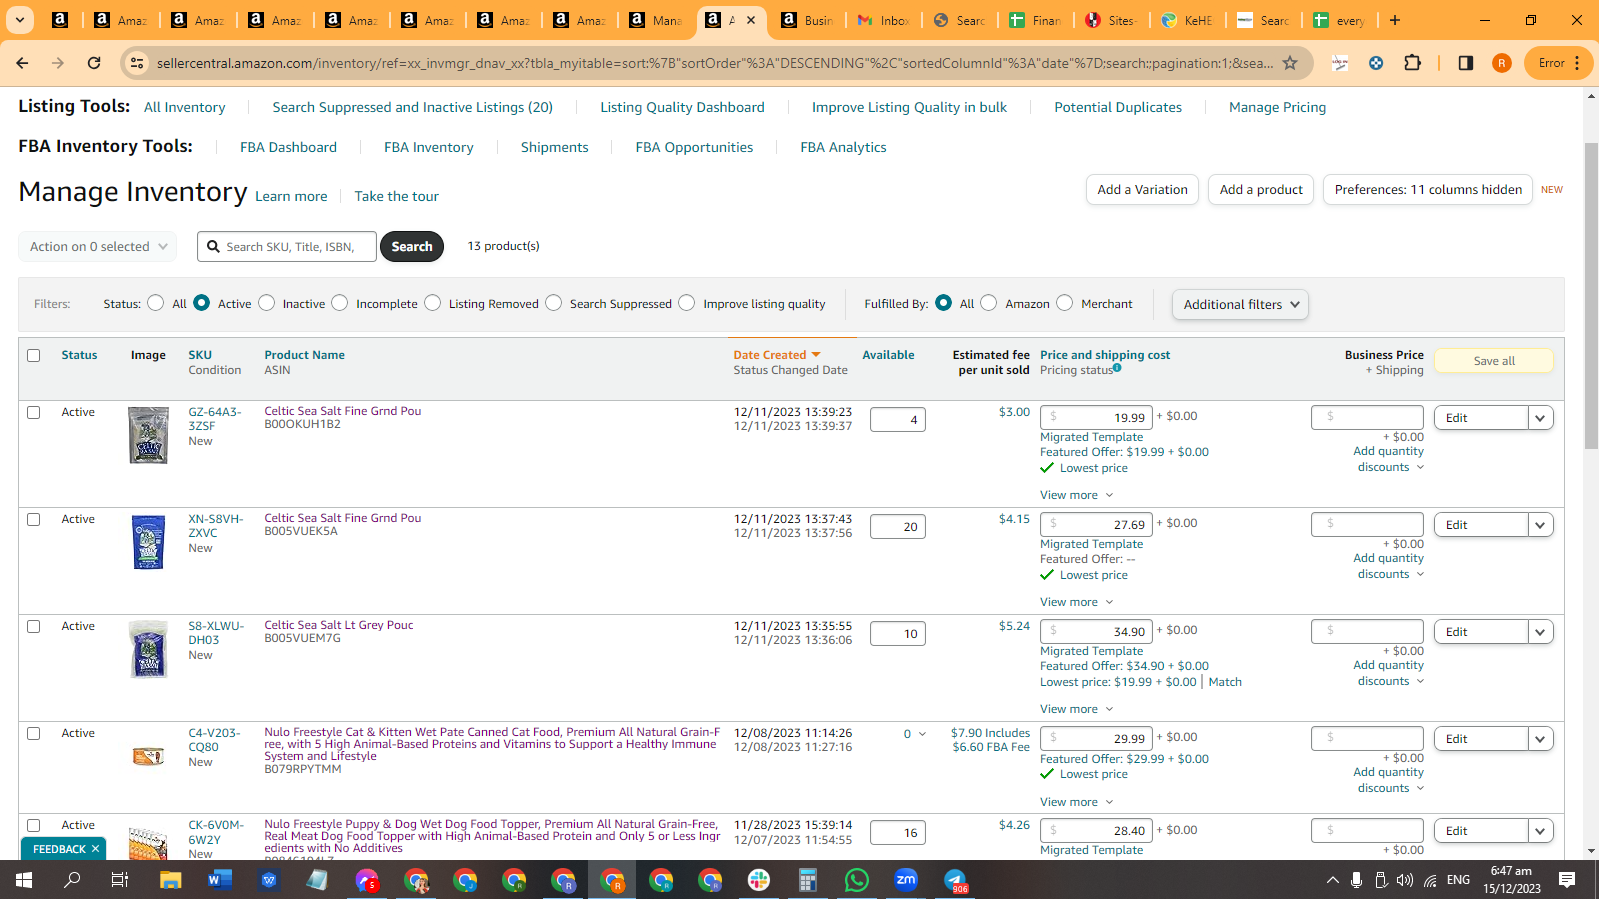Open Zoom from the taskbar

(x=906, y=880)
